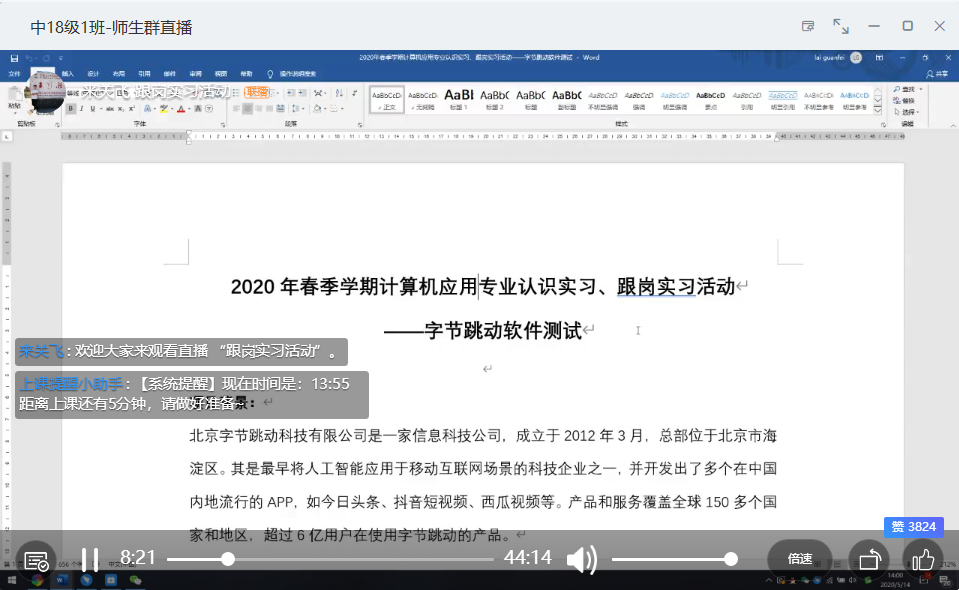The width and height of the screenshot is (959, 590).
Task: Click Word undo icon
Action: [30, 58]
